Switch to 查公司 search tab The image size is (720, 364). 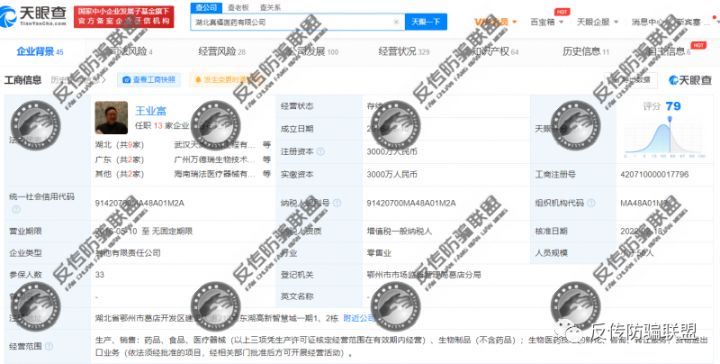point(206,8)
